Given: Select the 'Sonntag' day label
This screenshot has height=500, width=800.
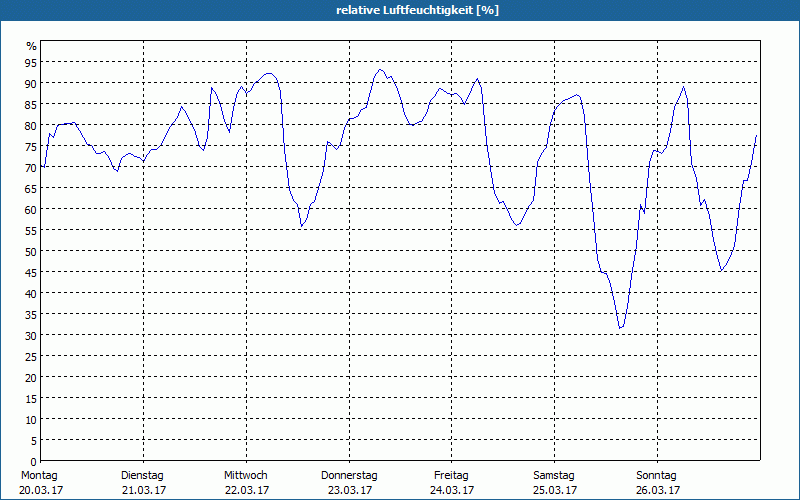Looking at the screenshot, I should 657,475.
